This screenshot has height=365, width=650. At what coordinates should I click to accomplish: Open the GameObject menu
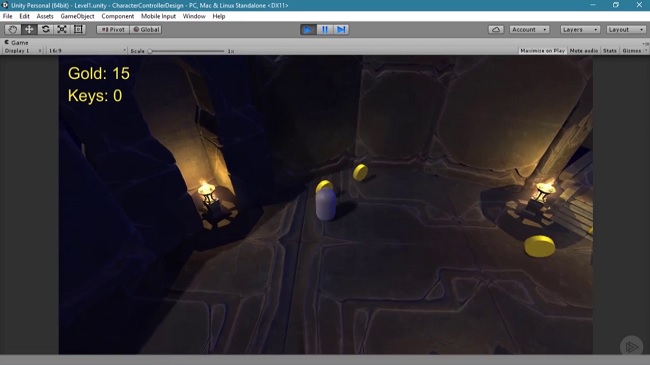pos(78,16)
